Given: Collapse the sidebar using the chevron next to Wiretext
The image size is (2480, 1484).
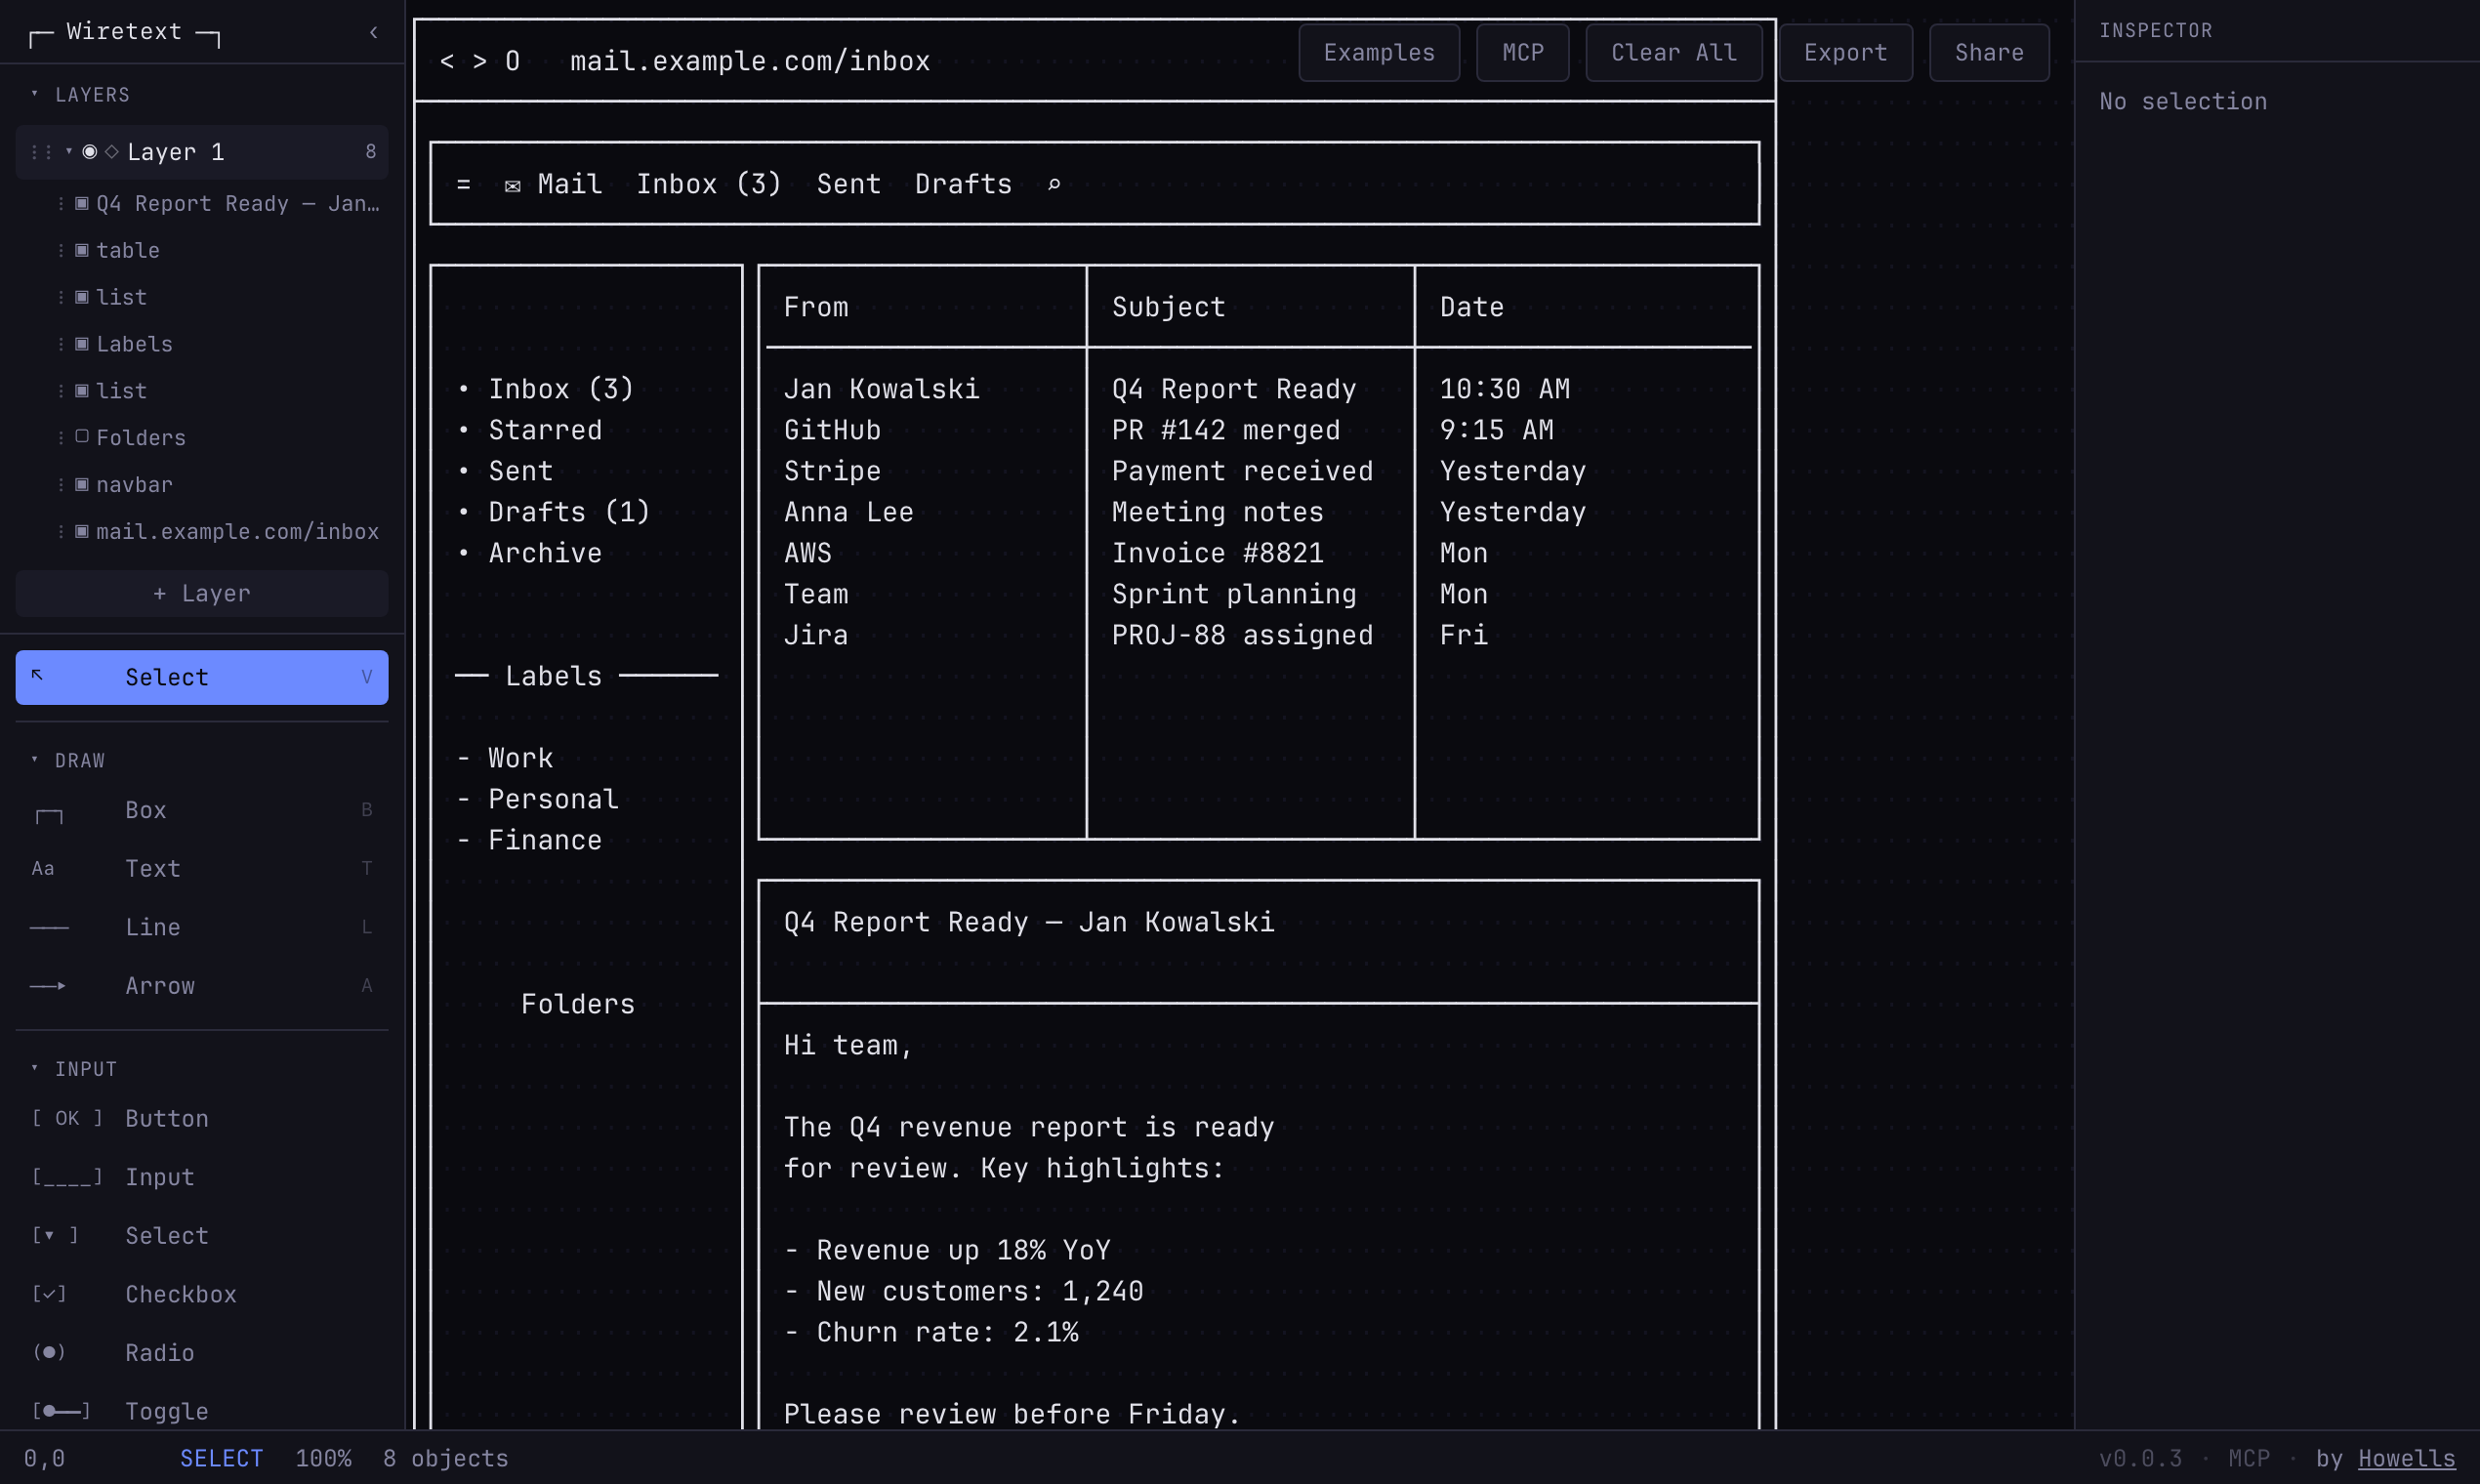Looking at the screenshot, I should pyautogui.click(x=373, y=32).
